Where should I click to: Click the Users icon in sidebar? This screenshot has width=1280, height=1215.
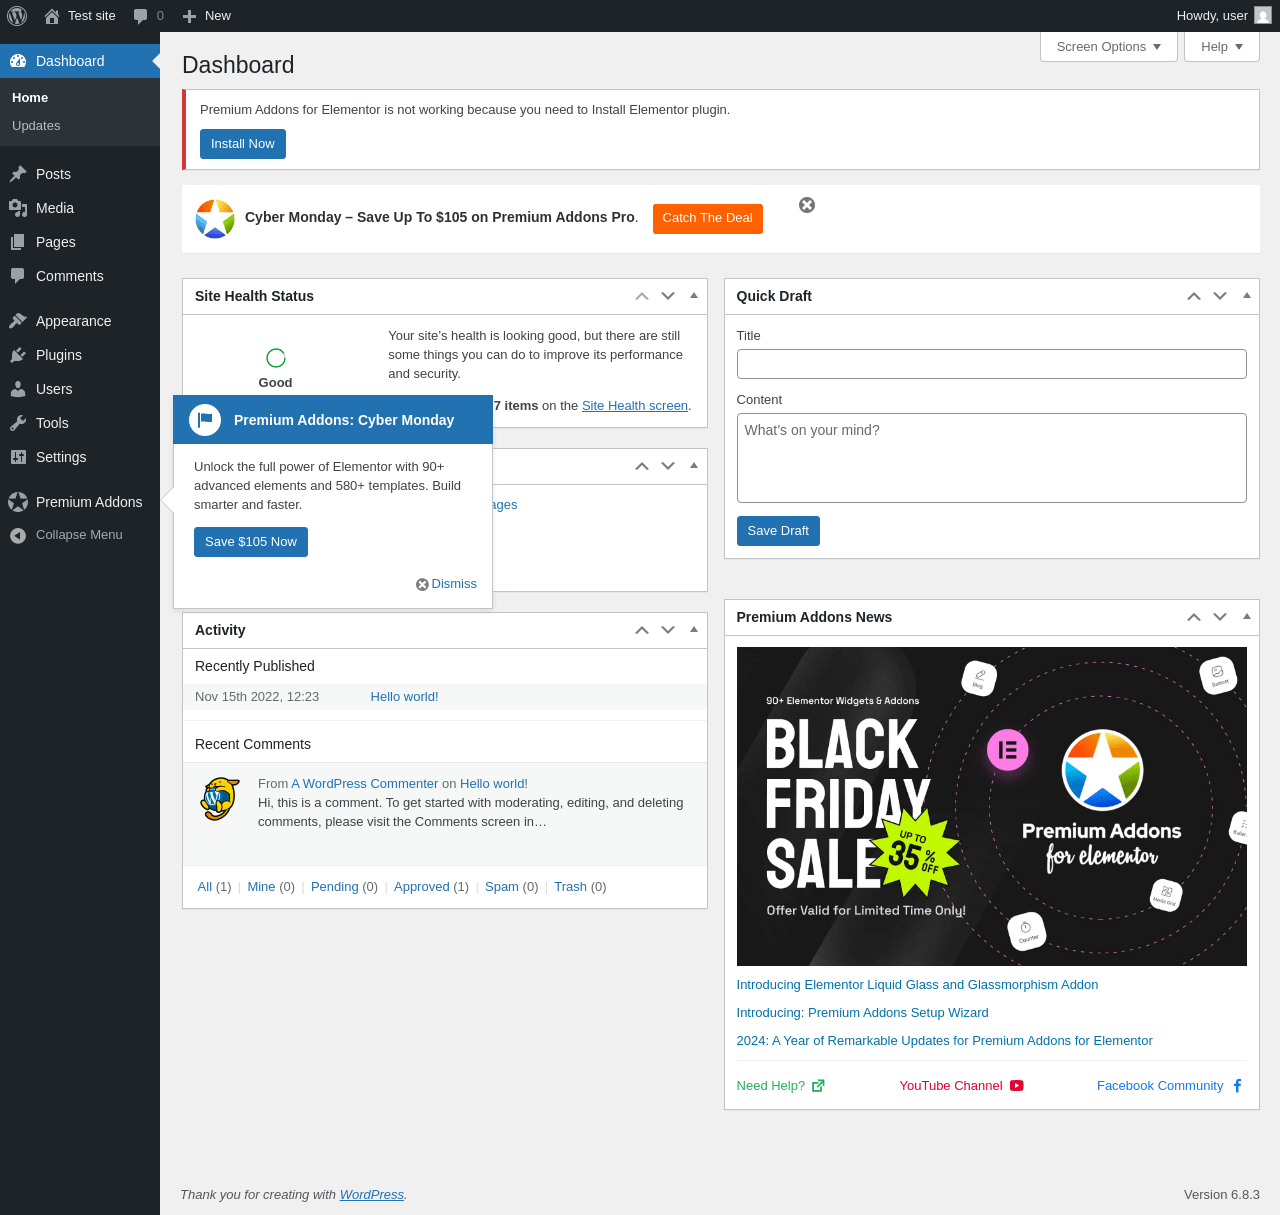click(18, 389)
